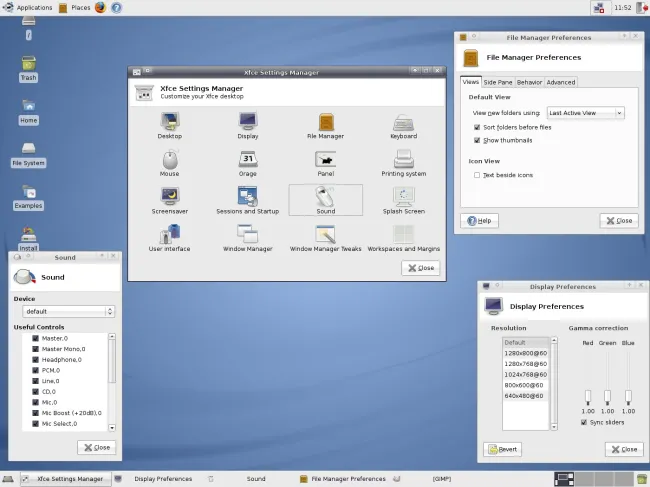The width and height of the screenshot is (650, 487).
Task: Open Sessions and Startup settings
Action: (248, 200)
